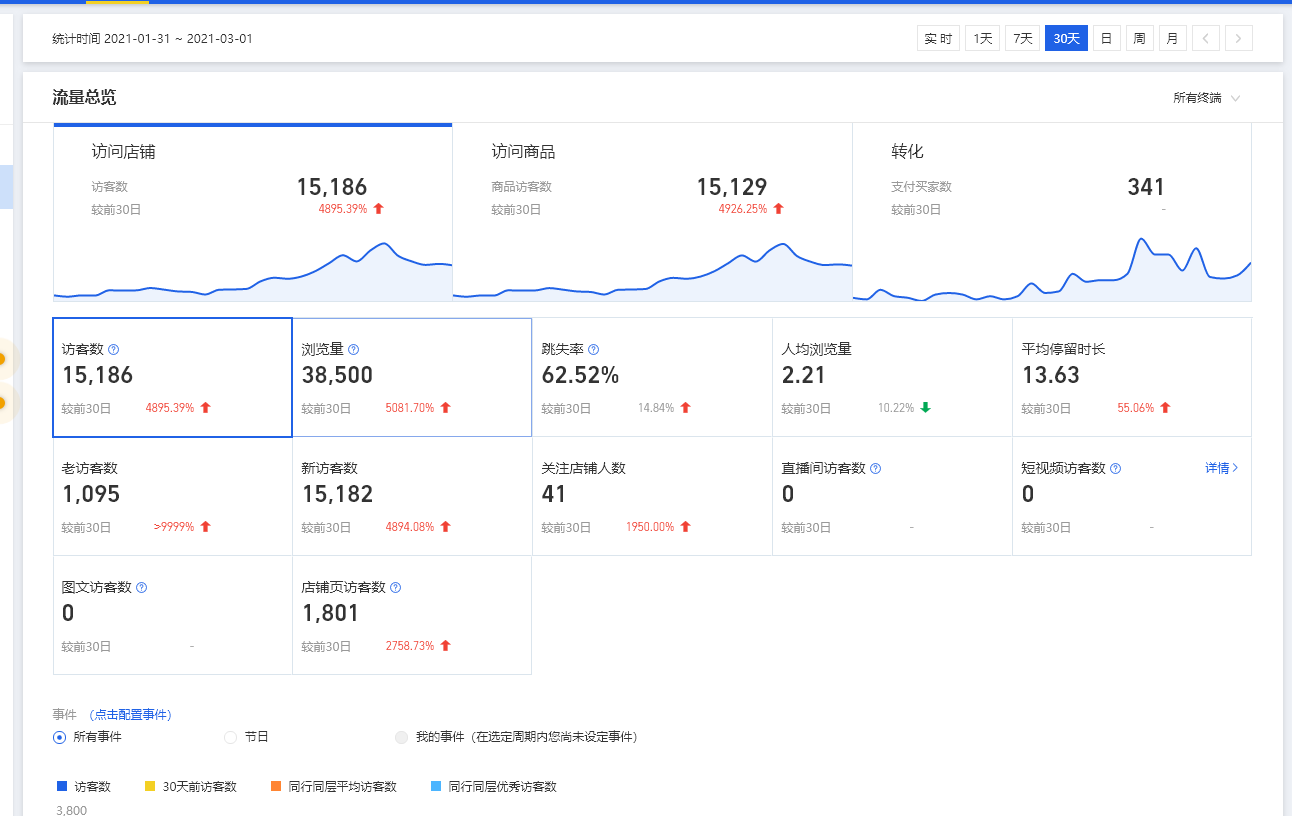Select the 转化 overview card
This screenshot has width=1292, height=816.
[x=1052, y=212]
